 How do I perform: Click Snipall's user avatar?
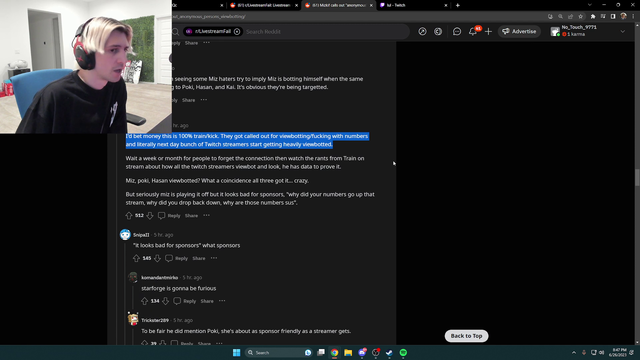click(x=125, y=235)
